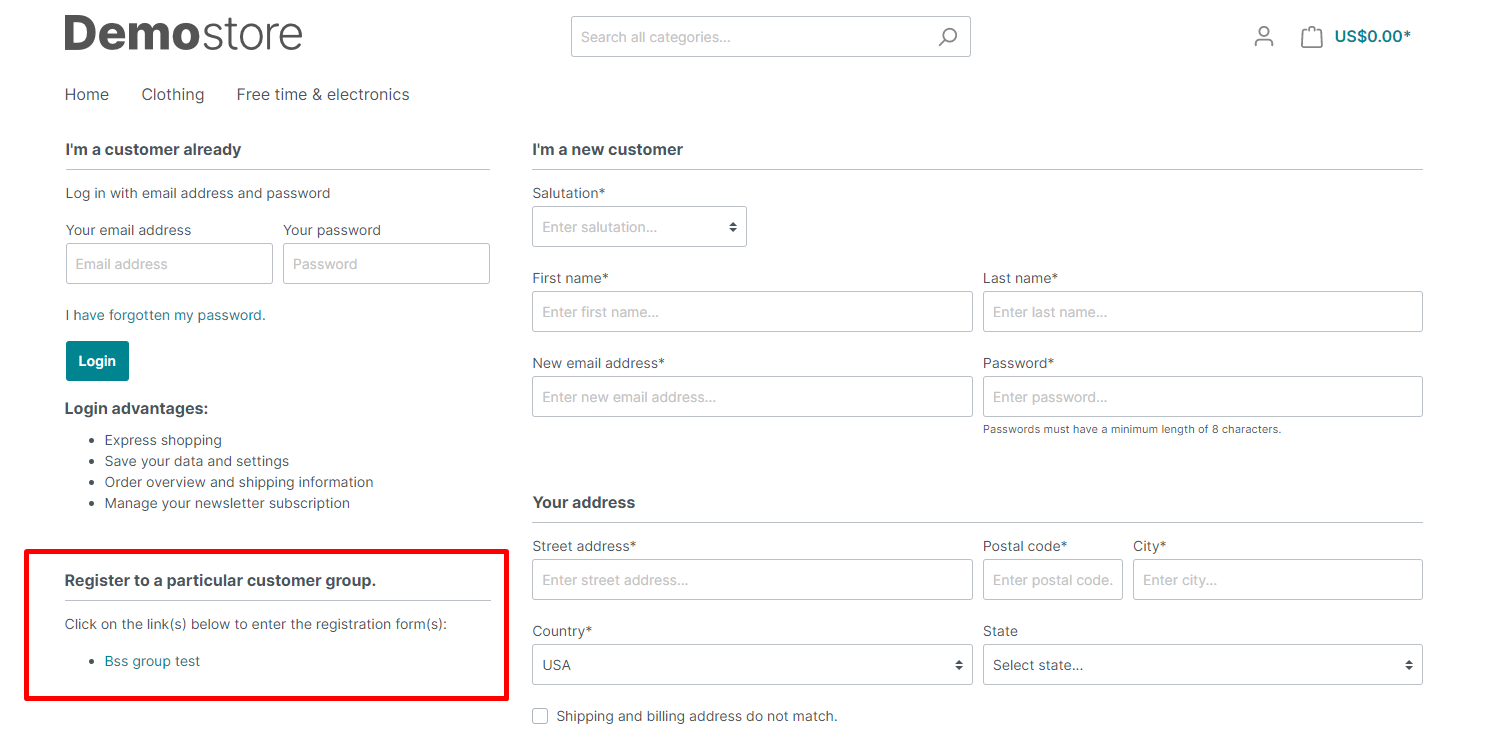Open the Salutation dropdown

point(639,227)
